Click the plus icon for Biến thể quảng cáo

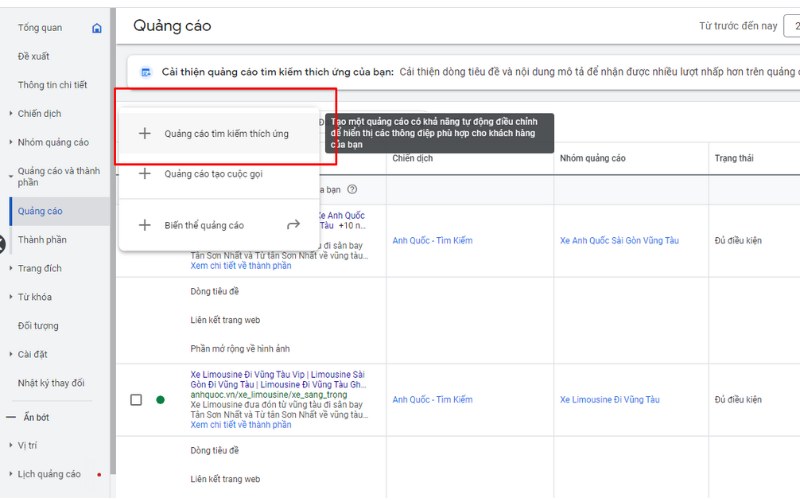pyautogui.click(x=144, y=225)
